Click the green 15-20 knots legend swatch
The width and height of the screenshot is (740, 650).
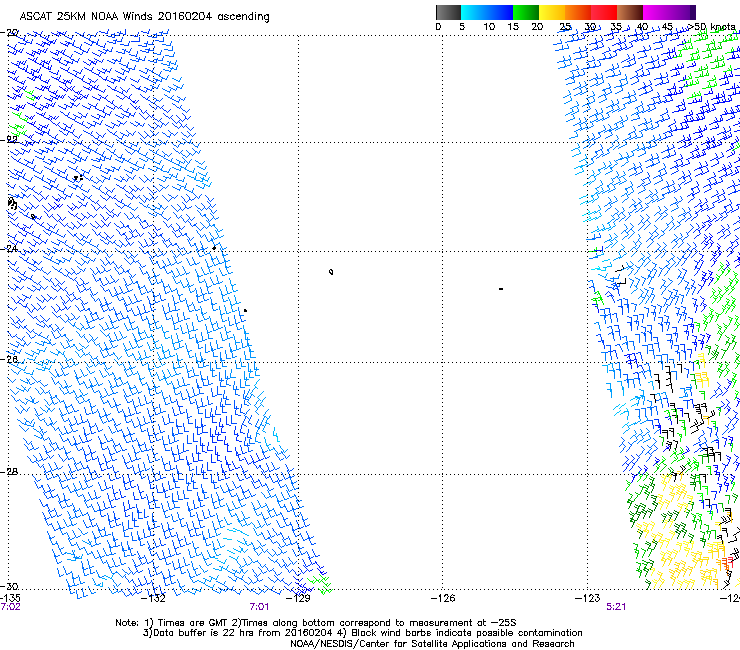(526, 12)
